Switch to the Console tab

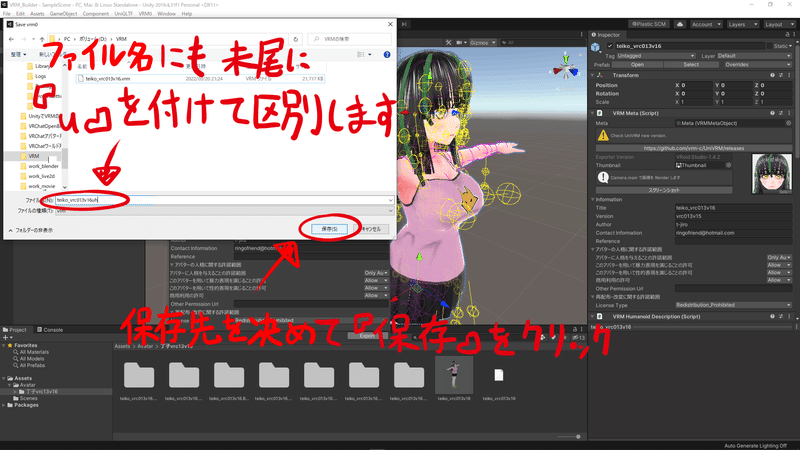coord(49,330)
